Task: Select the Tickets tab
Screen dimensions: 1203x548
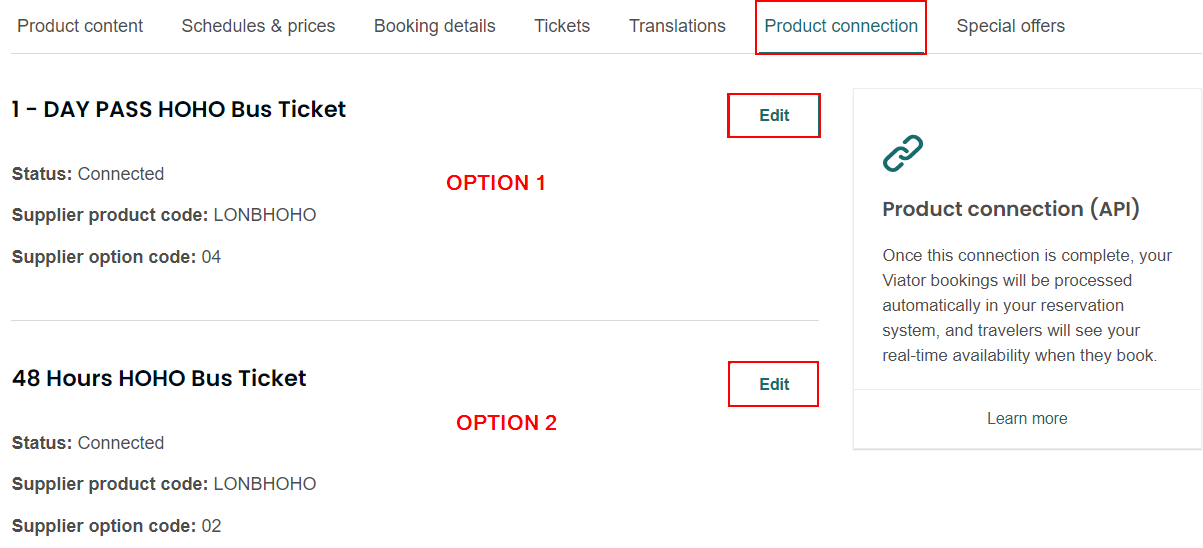Action: pos(562,26)
